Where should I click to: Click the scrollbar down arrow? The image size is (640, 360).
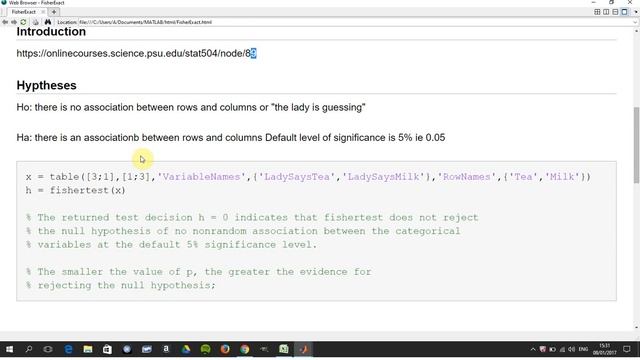tap(636, 327)
